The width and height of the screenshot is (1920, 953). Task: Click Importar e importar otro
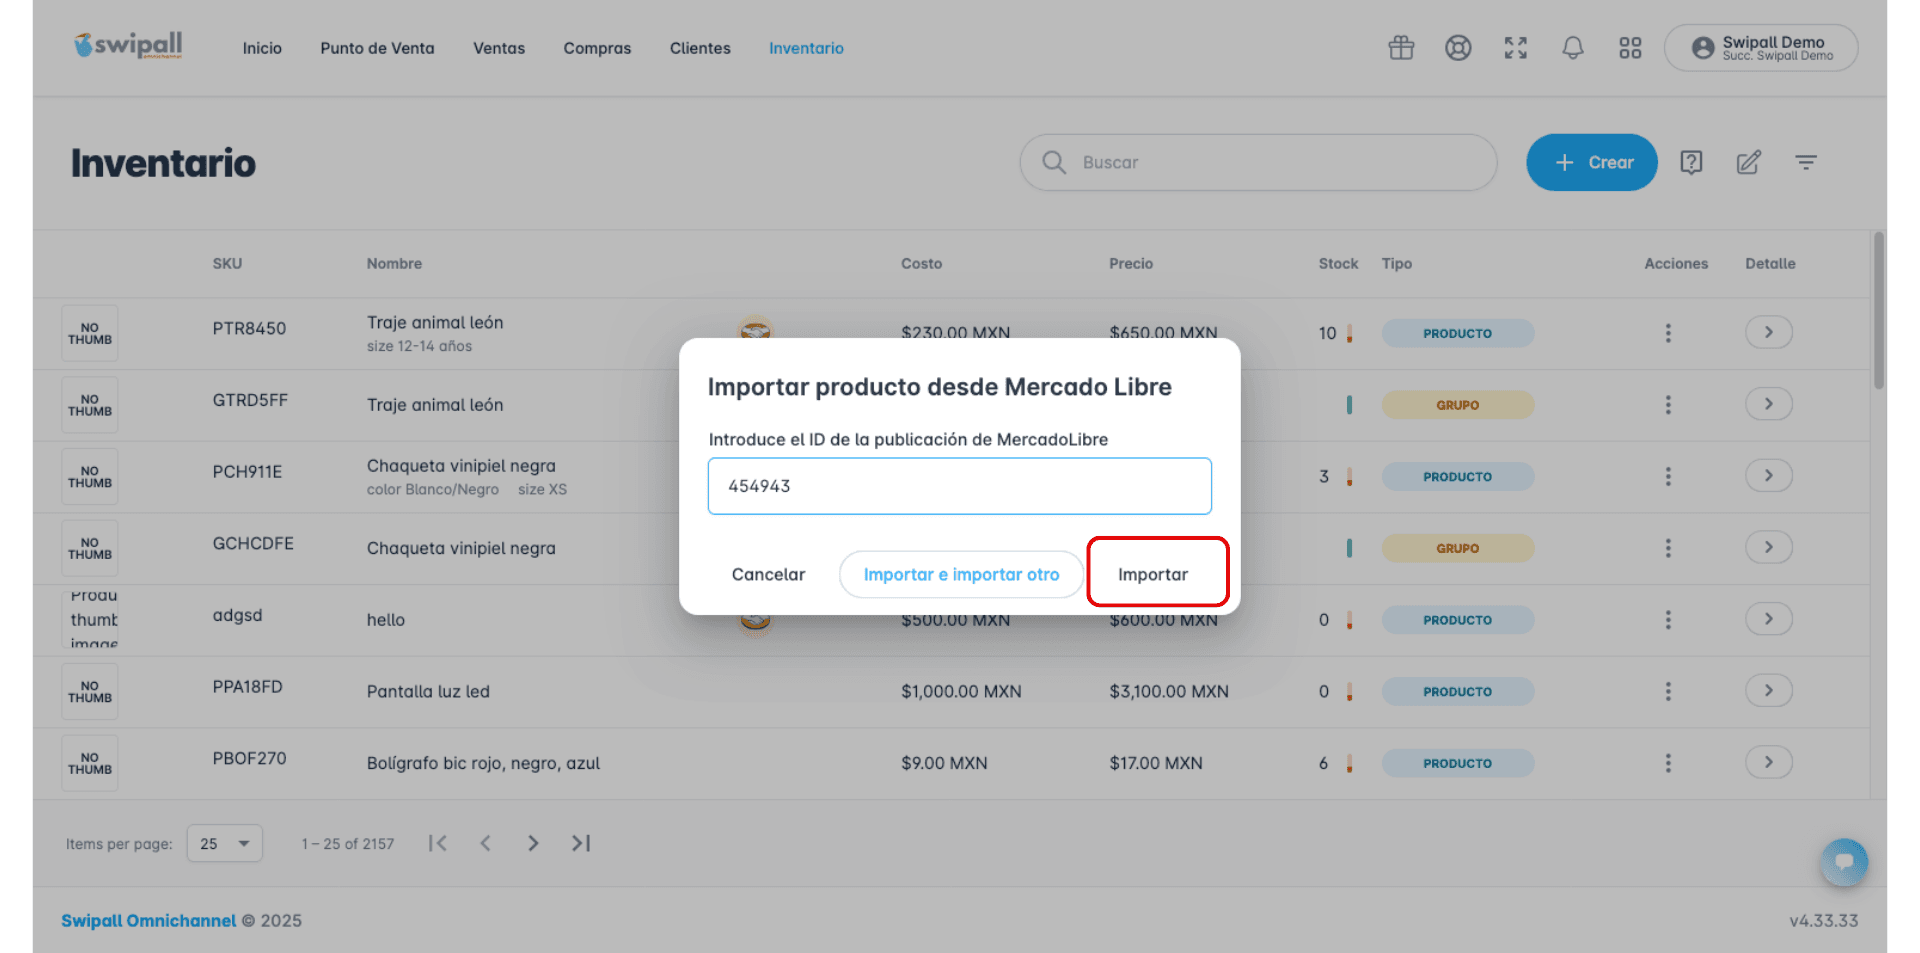click(x=961, y=574)
